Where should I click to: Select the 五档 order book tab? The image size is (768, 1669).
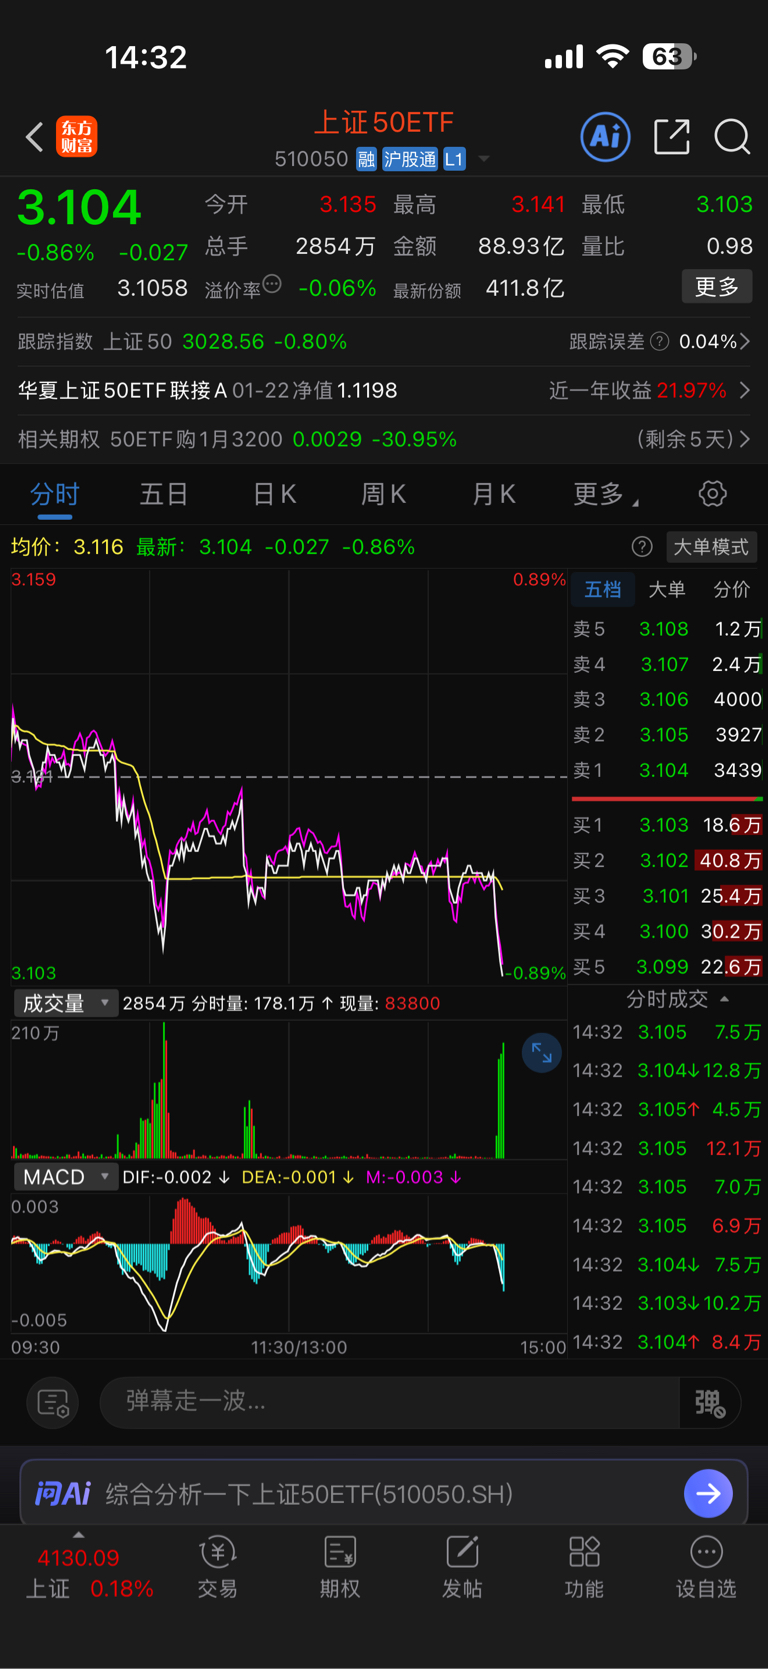click(x=603, y=590)
